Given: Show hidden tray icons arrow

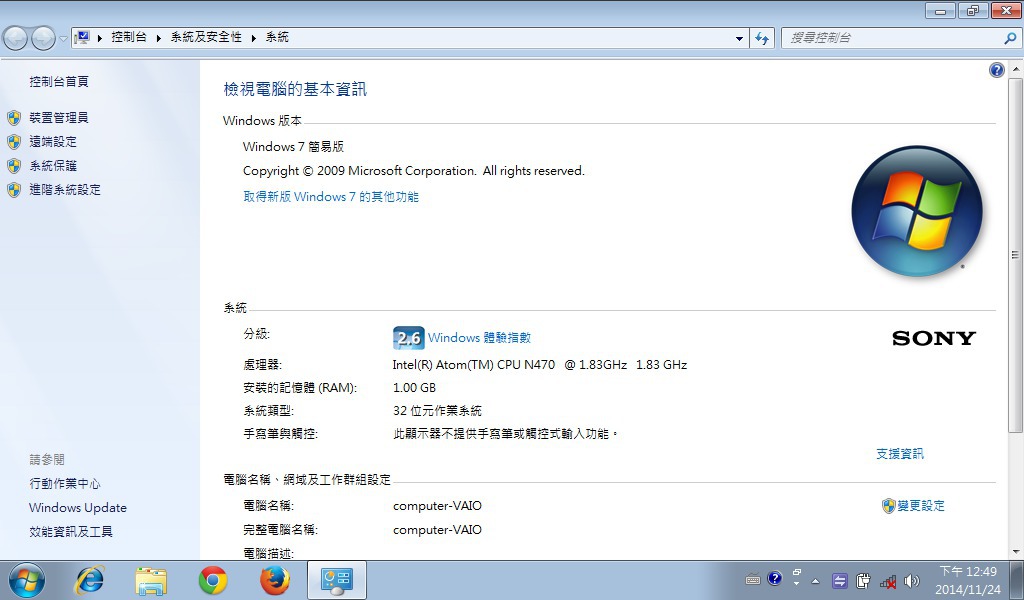Looking at the screenshot, I should [816, 580].
